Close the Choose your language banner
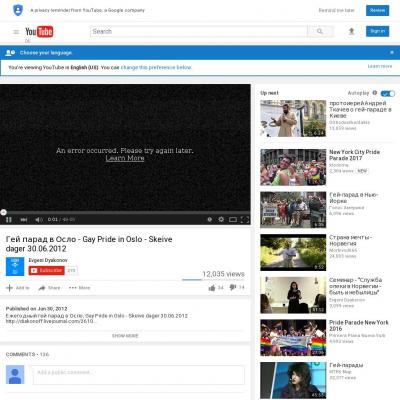The height and width of the screenshot is (400, 400). (392, 52)
